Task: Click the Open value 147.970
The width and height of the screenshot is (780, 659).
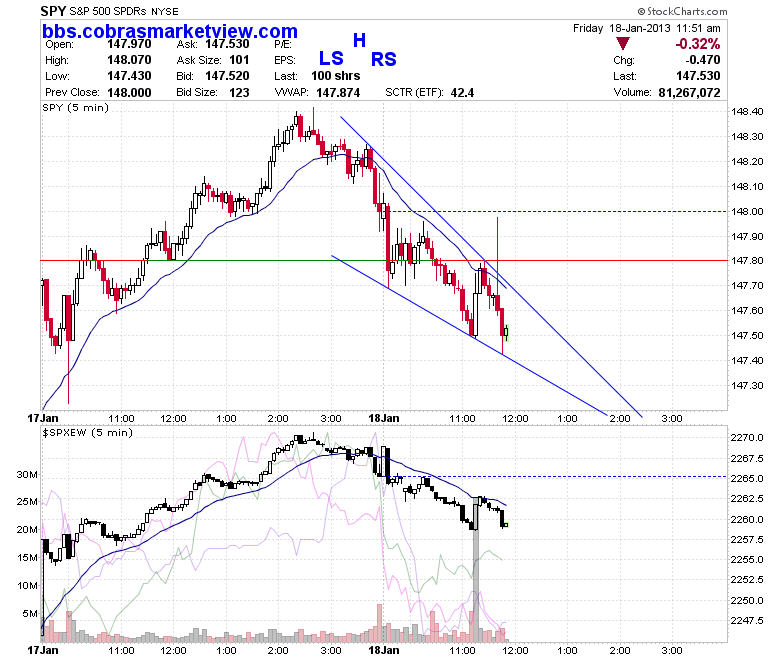Action: [129, 44]
